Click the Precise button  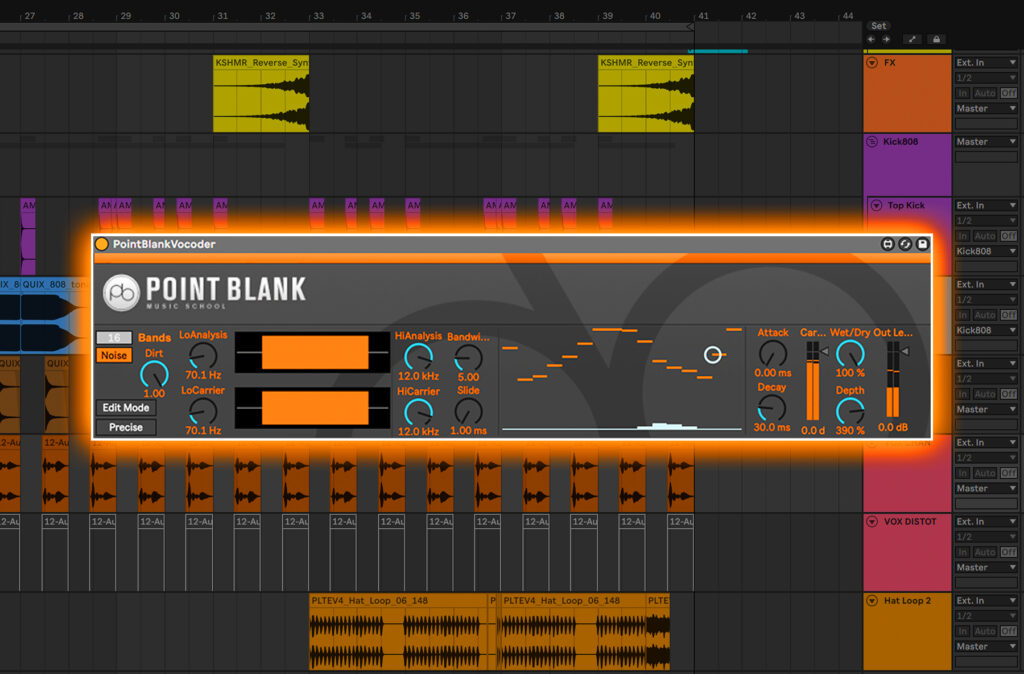125,427
